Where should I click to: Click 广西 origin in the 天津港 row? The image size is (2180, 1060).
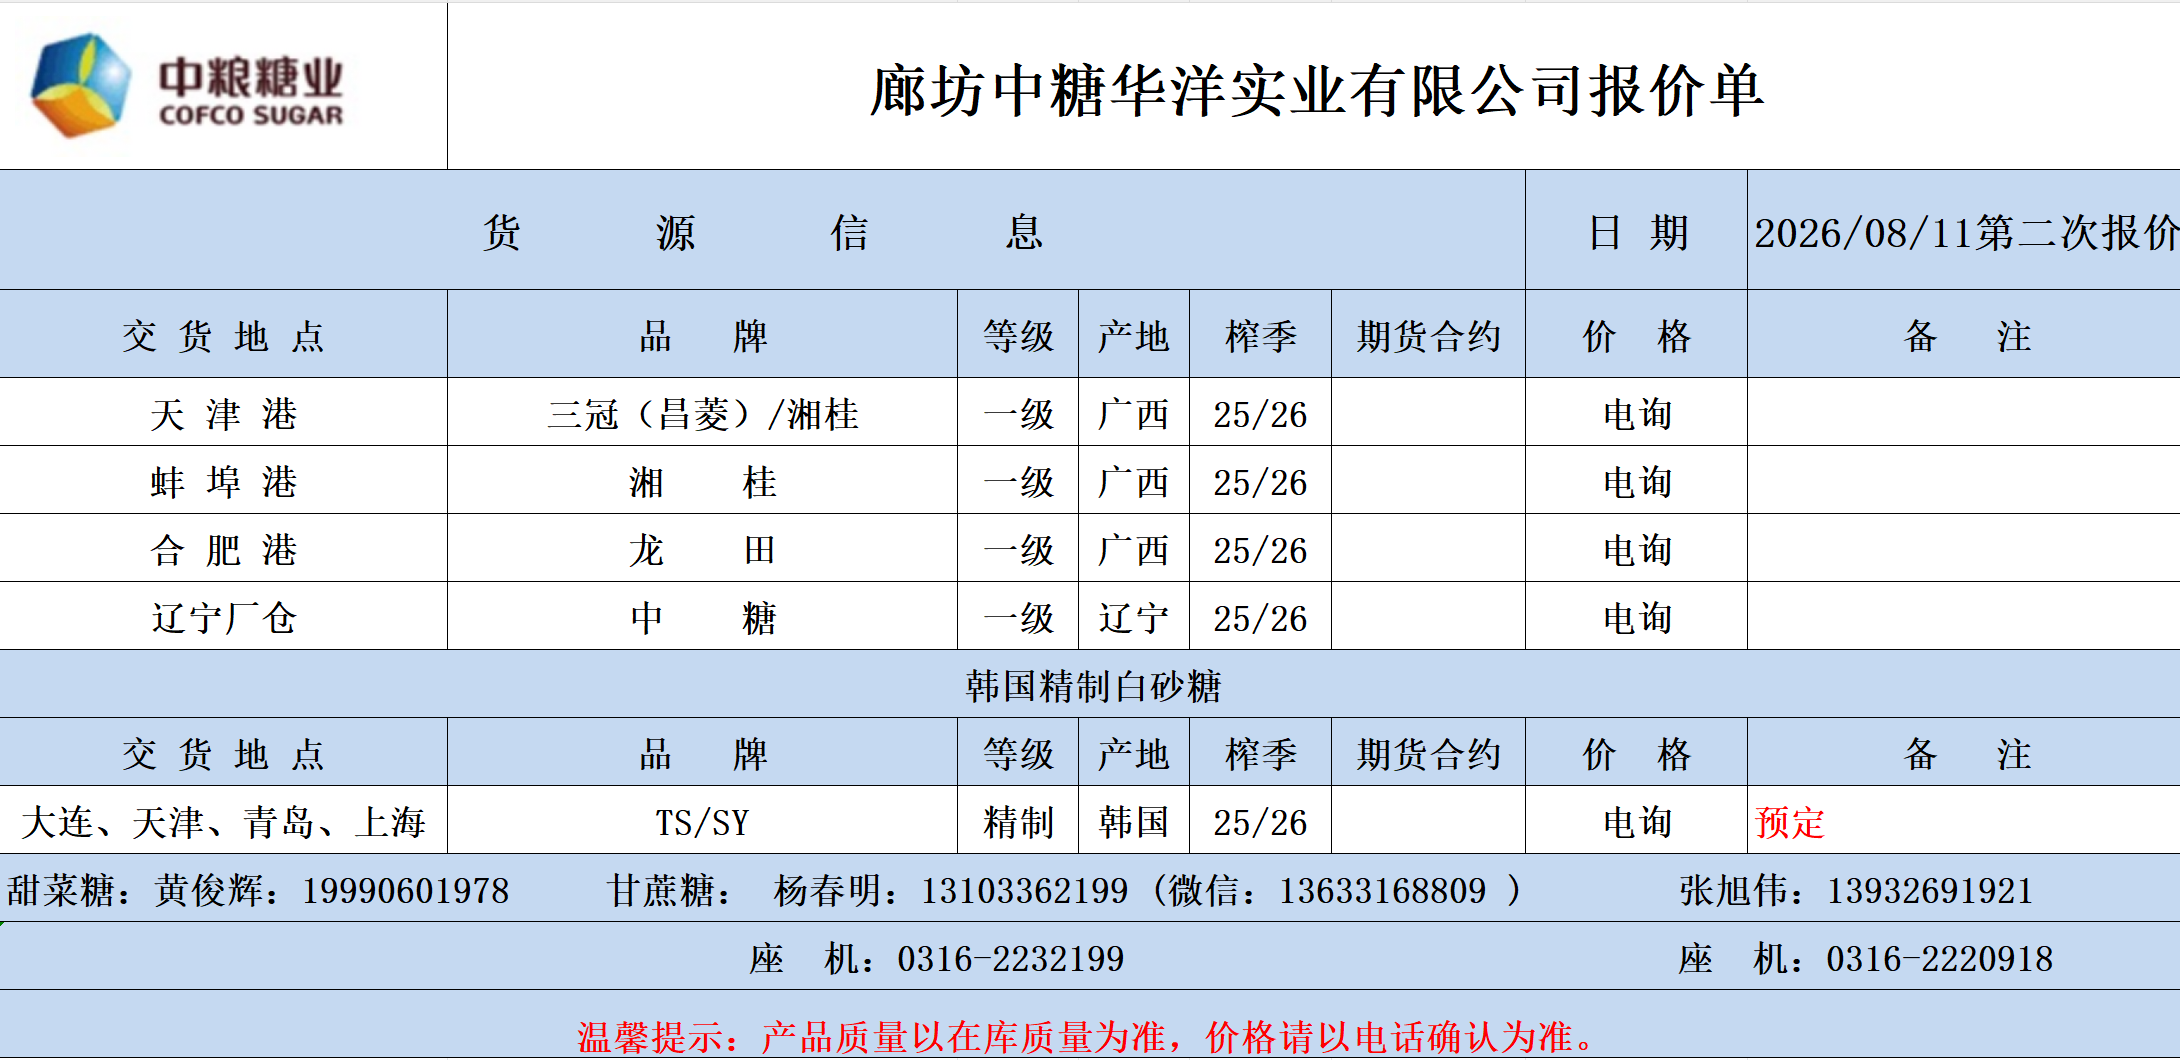click(x=1133, y=414)
